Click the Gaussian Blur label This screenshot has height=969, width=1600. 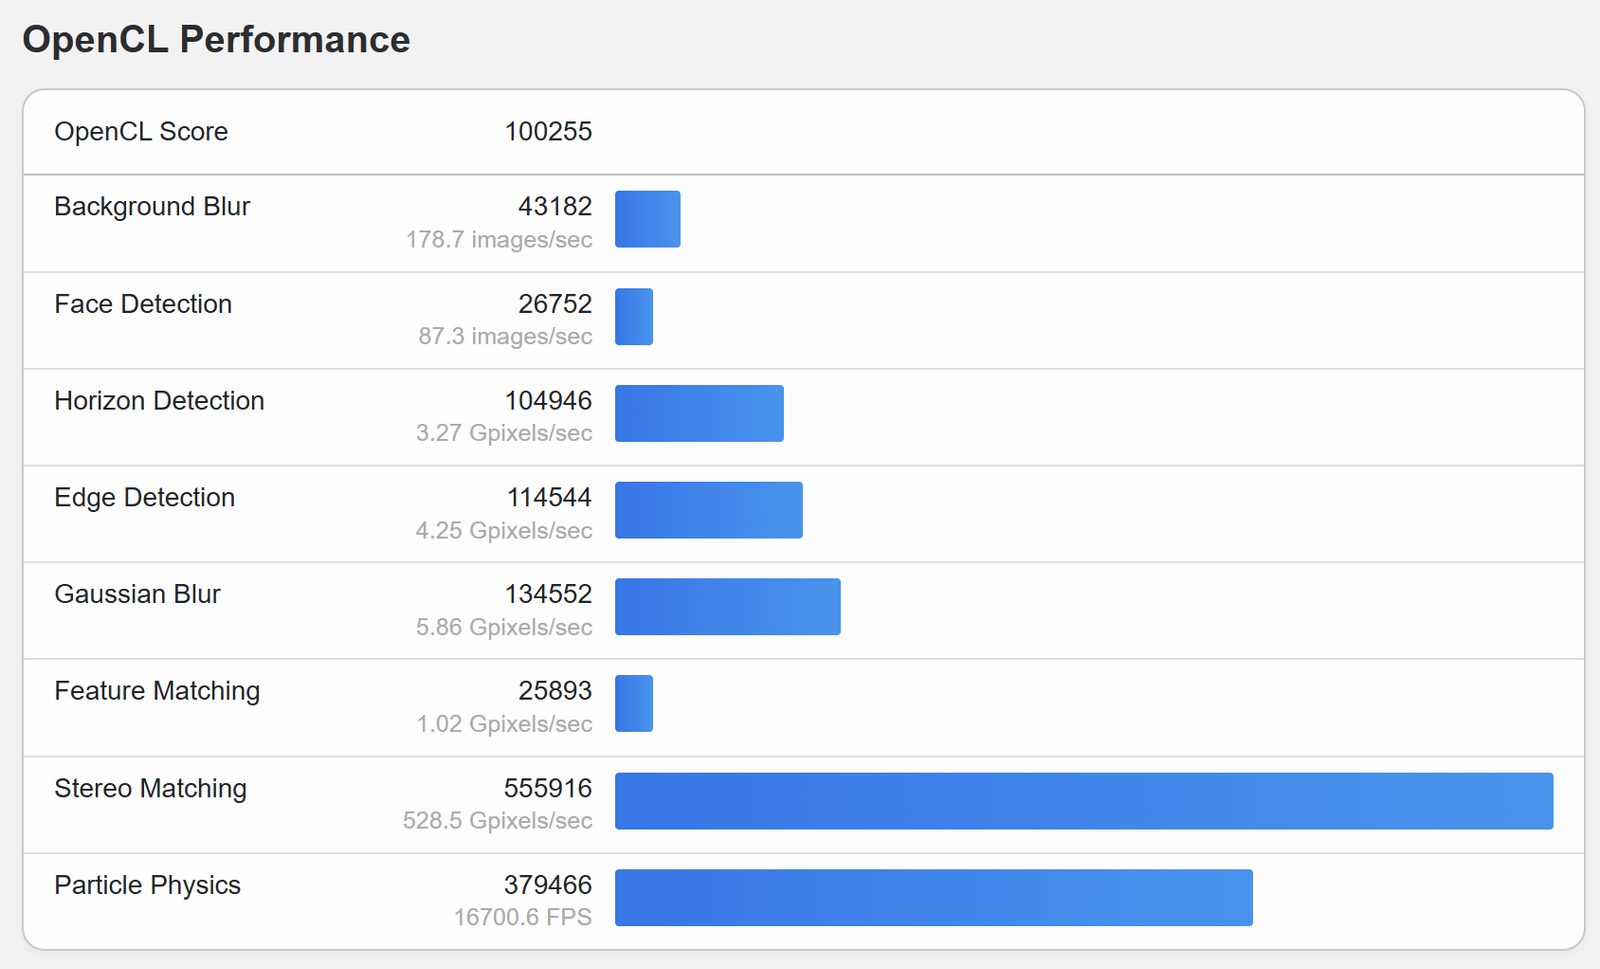[x=137, y=594]
